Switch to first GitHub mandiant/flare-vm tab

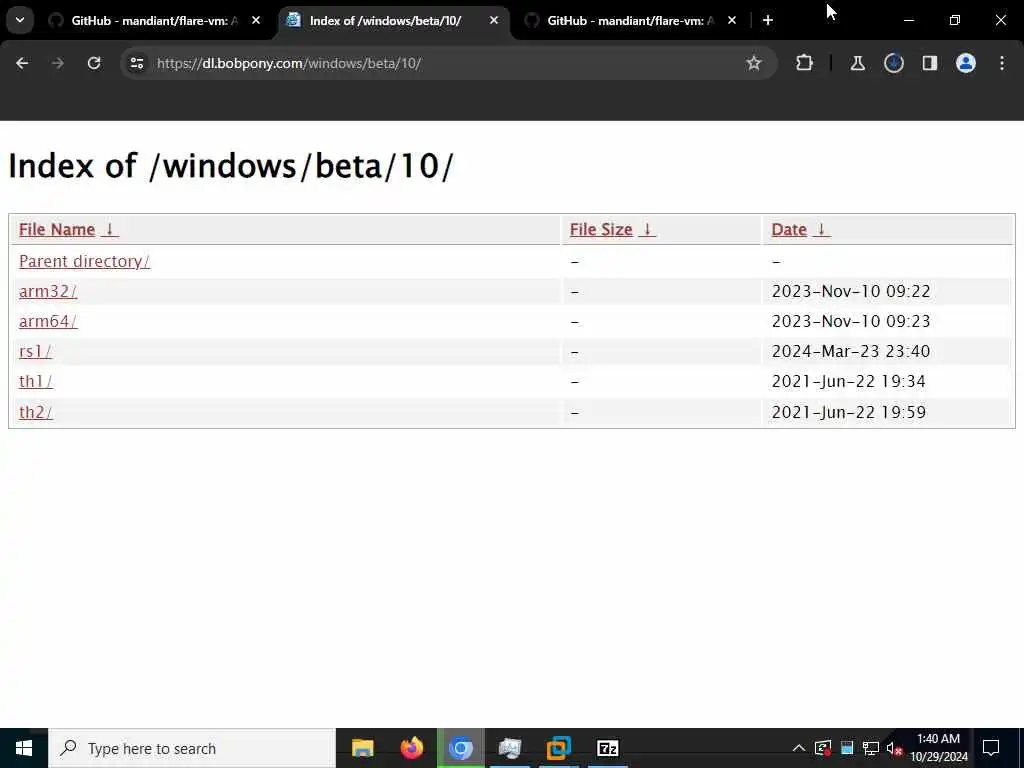pyautogui.click(x=154, y=20)
